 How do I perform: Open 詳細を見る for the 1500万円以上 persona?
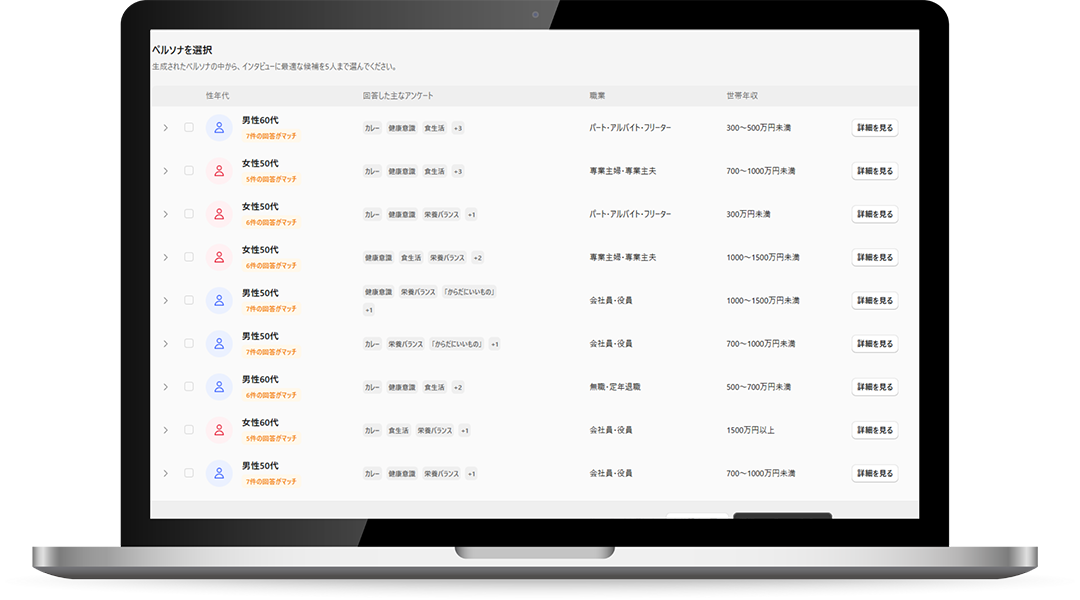pos(874,430)
